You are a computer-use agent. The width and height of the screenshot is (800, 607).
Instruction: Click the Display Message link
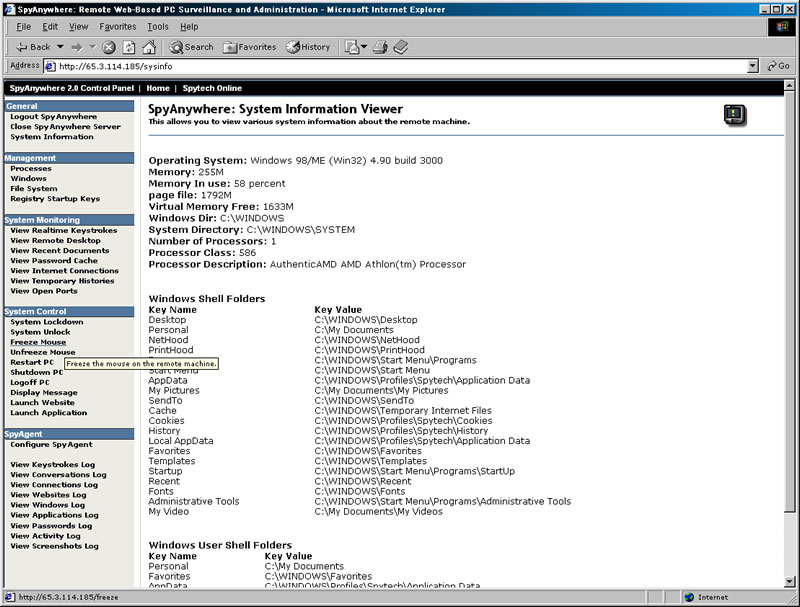click(44, 392)
